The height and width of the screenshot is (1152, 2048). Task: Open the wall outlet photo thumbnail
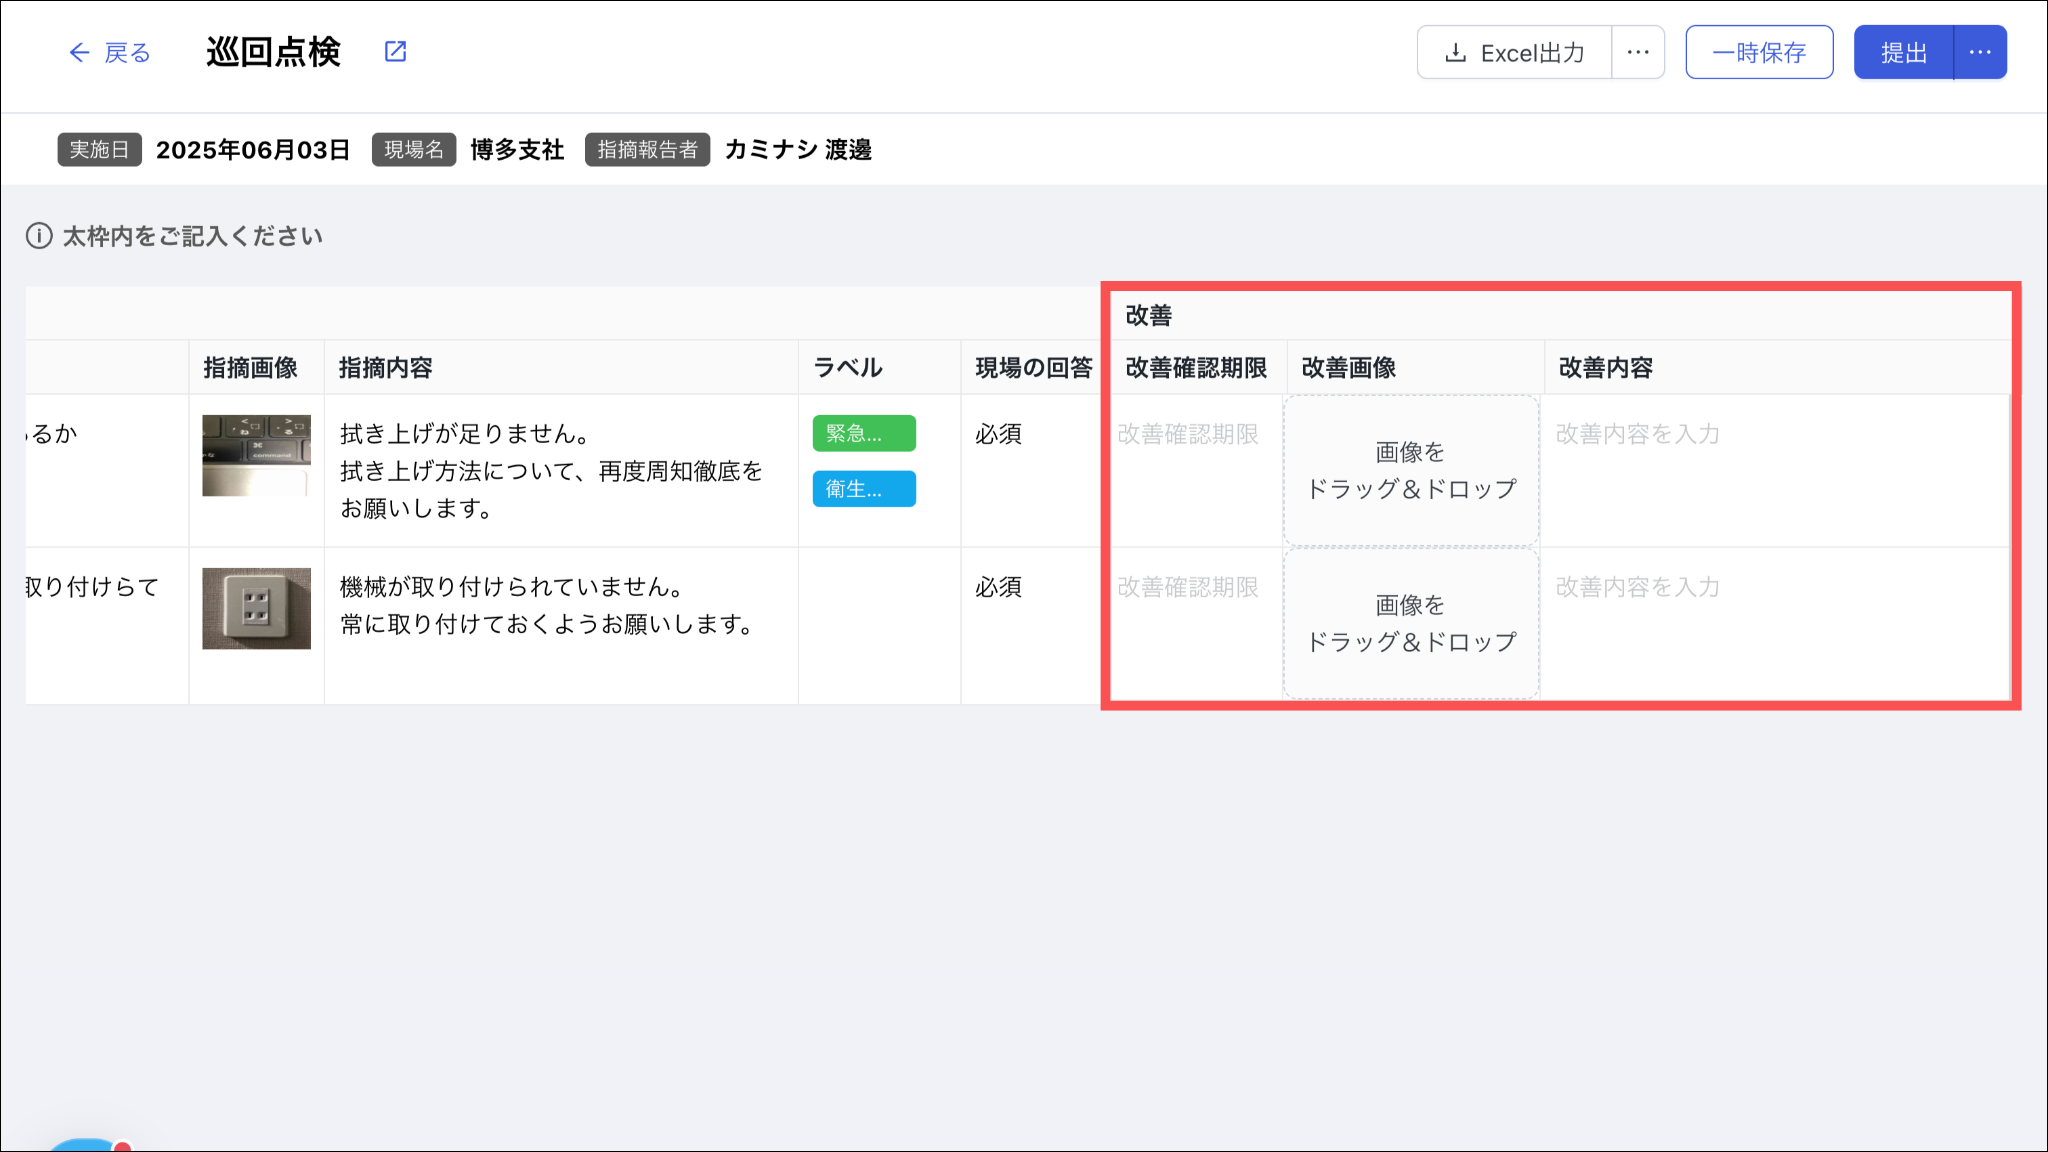click(x=256, y=608)
